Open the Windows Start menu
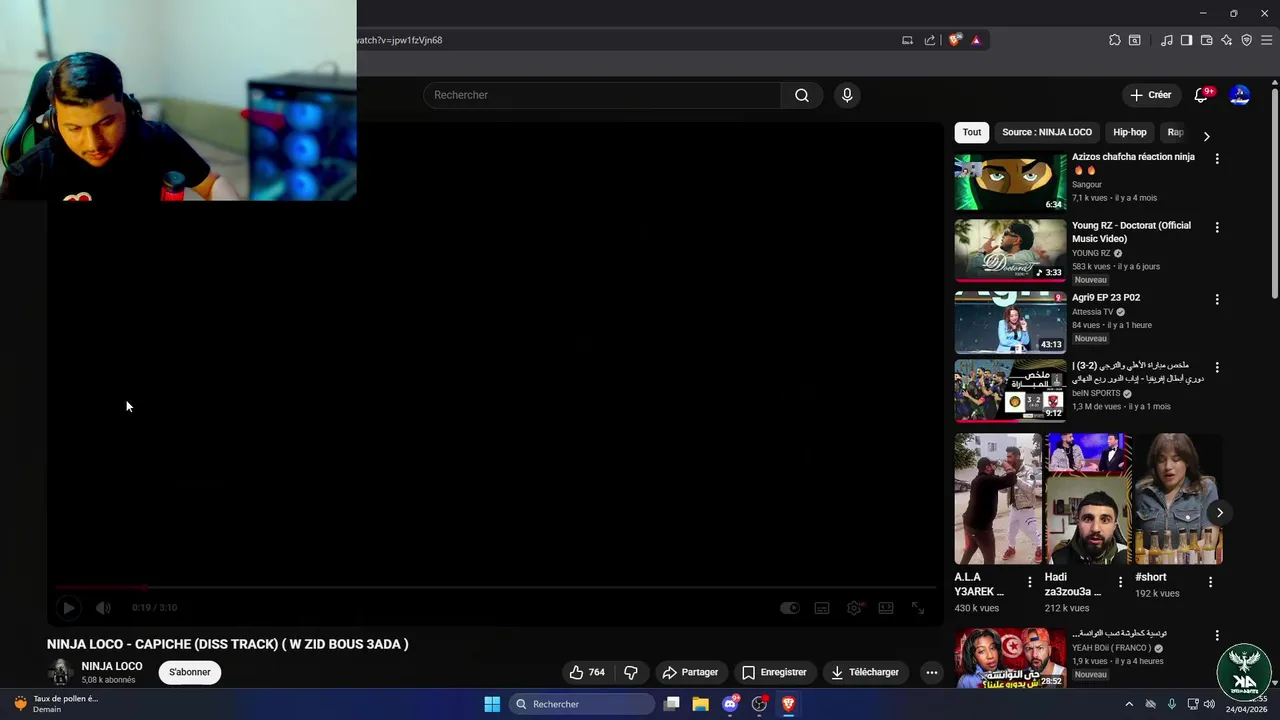The height and width of the screenshot is (720, 1280). 492,704
